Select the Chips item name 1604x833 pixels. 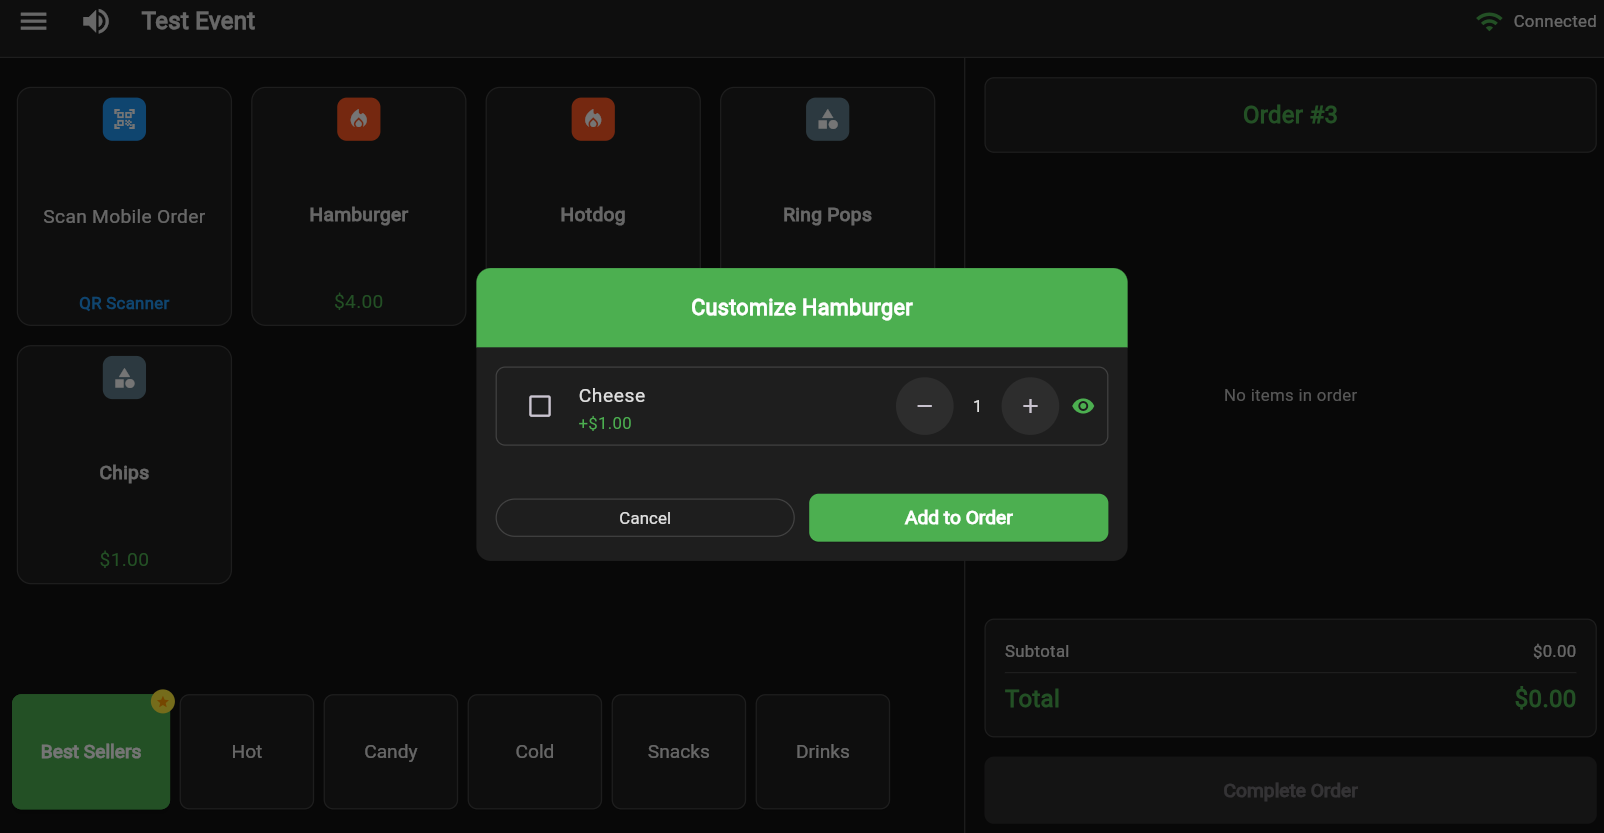[124, 473]
